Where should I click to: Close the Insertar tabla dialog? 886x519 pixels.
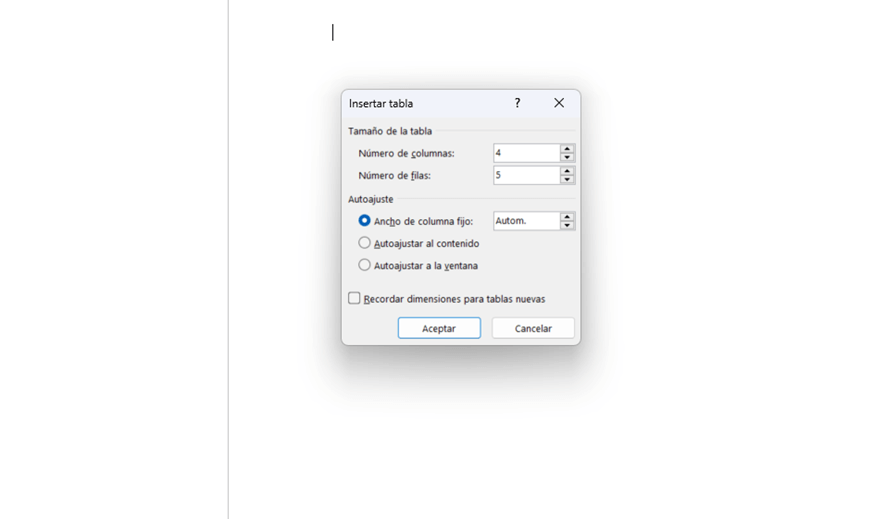(559, 103)
